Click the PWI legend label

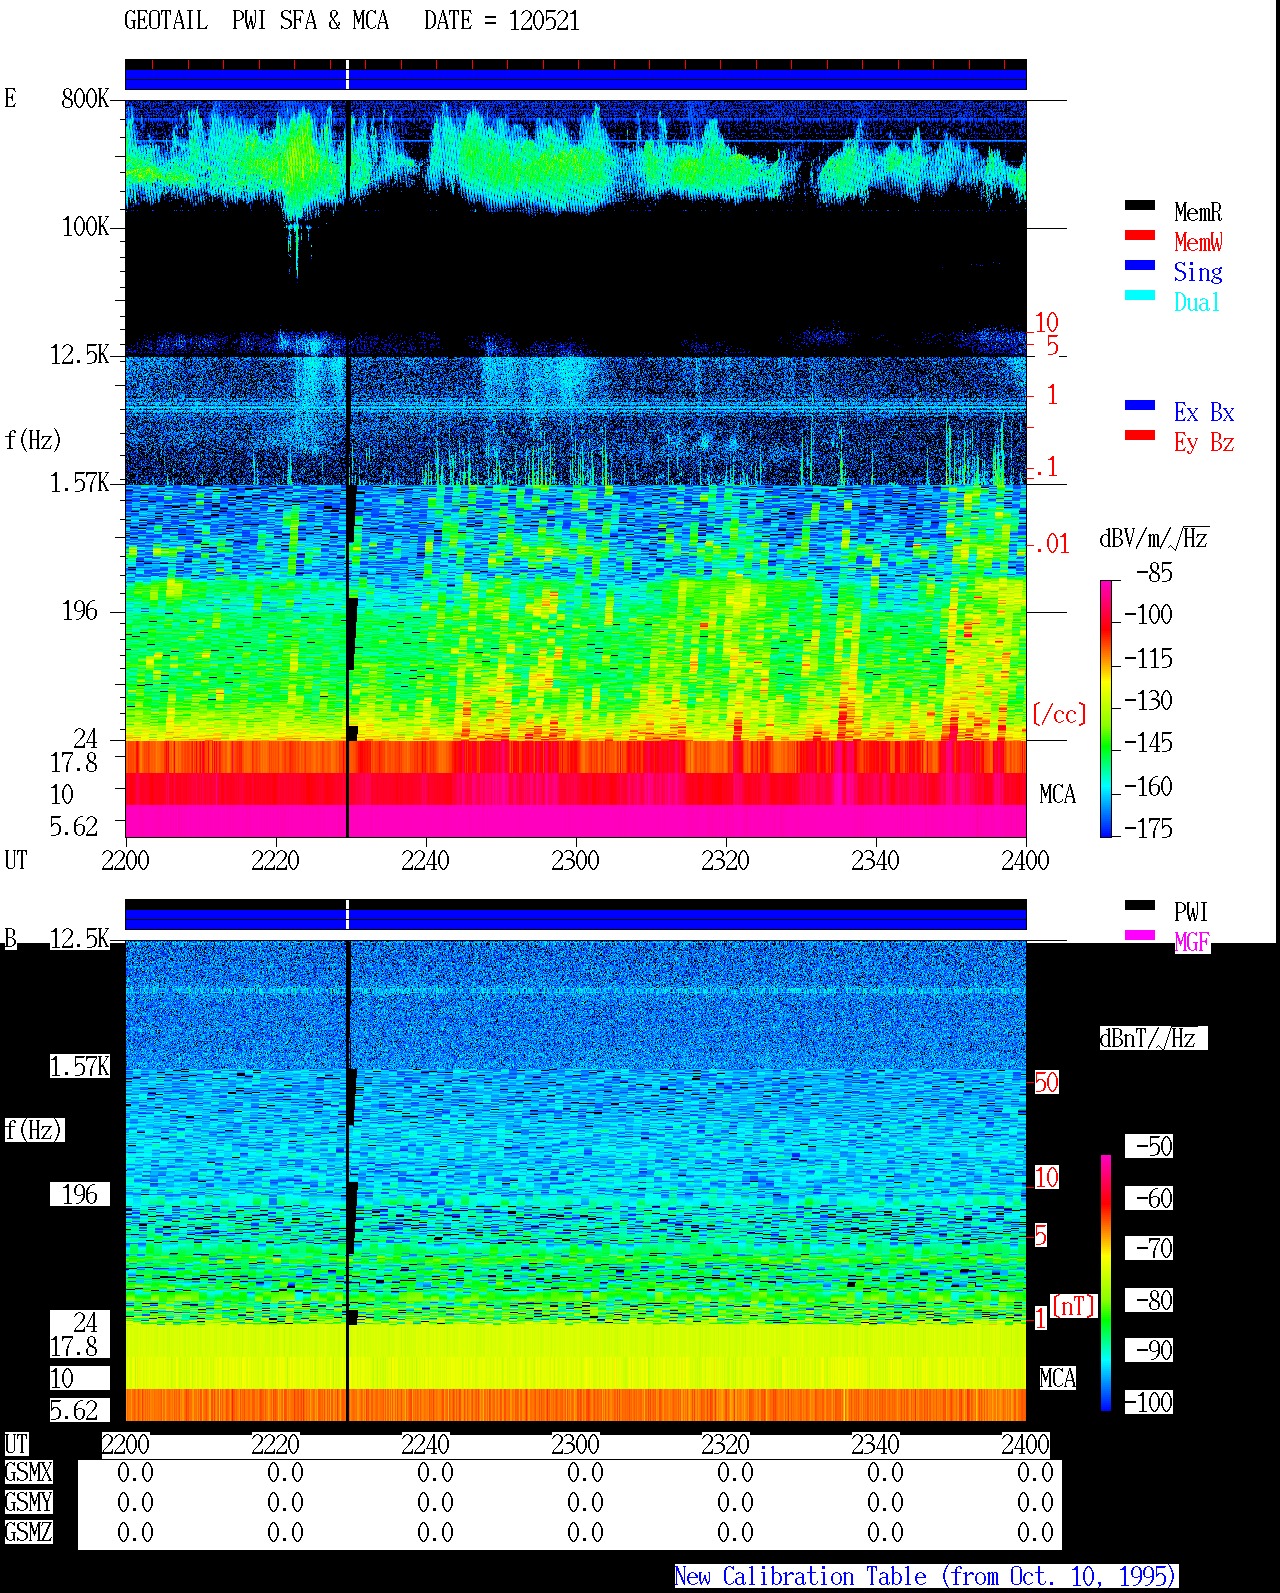click(x=1191, y=912)
